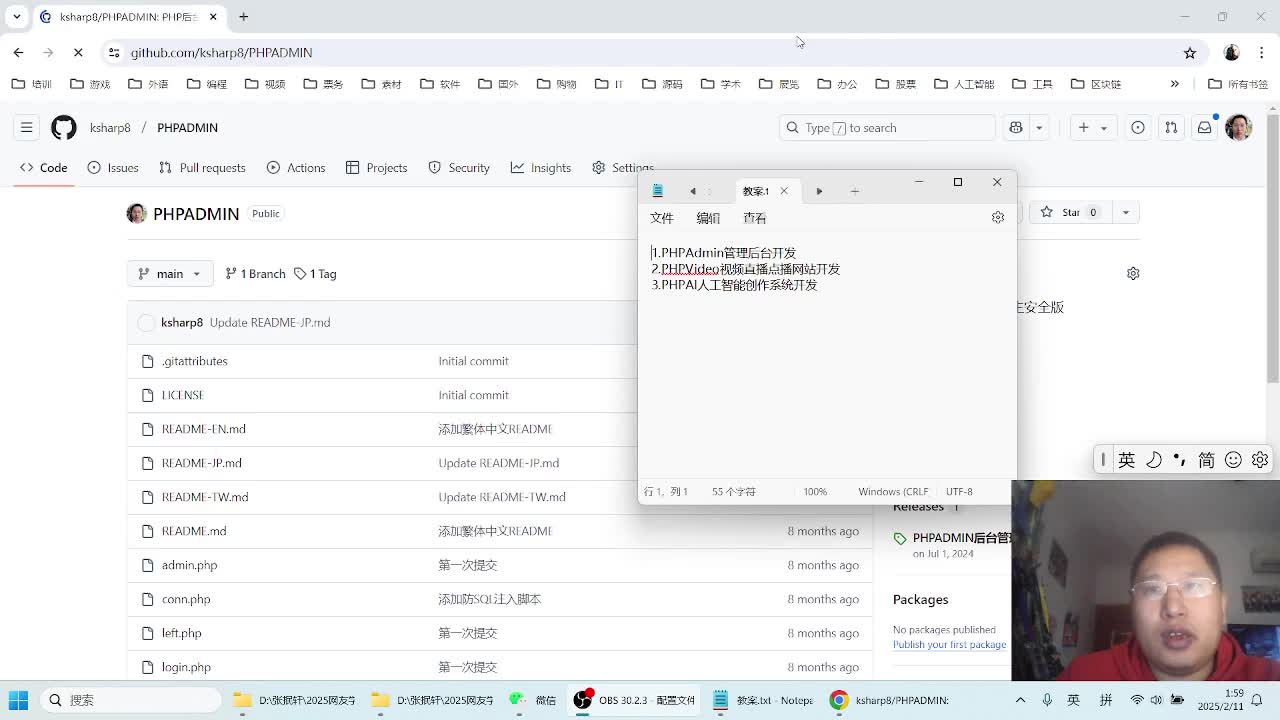Open Windows Start menu
This screenshot has height=720, width=1280.
click(x=19, y=700)
